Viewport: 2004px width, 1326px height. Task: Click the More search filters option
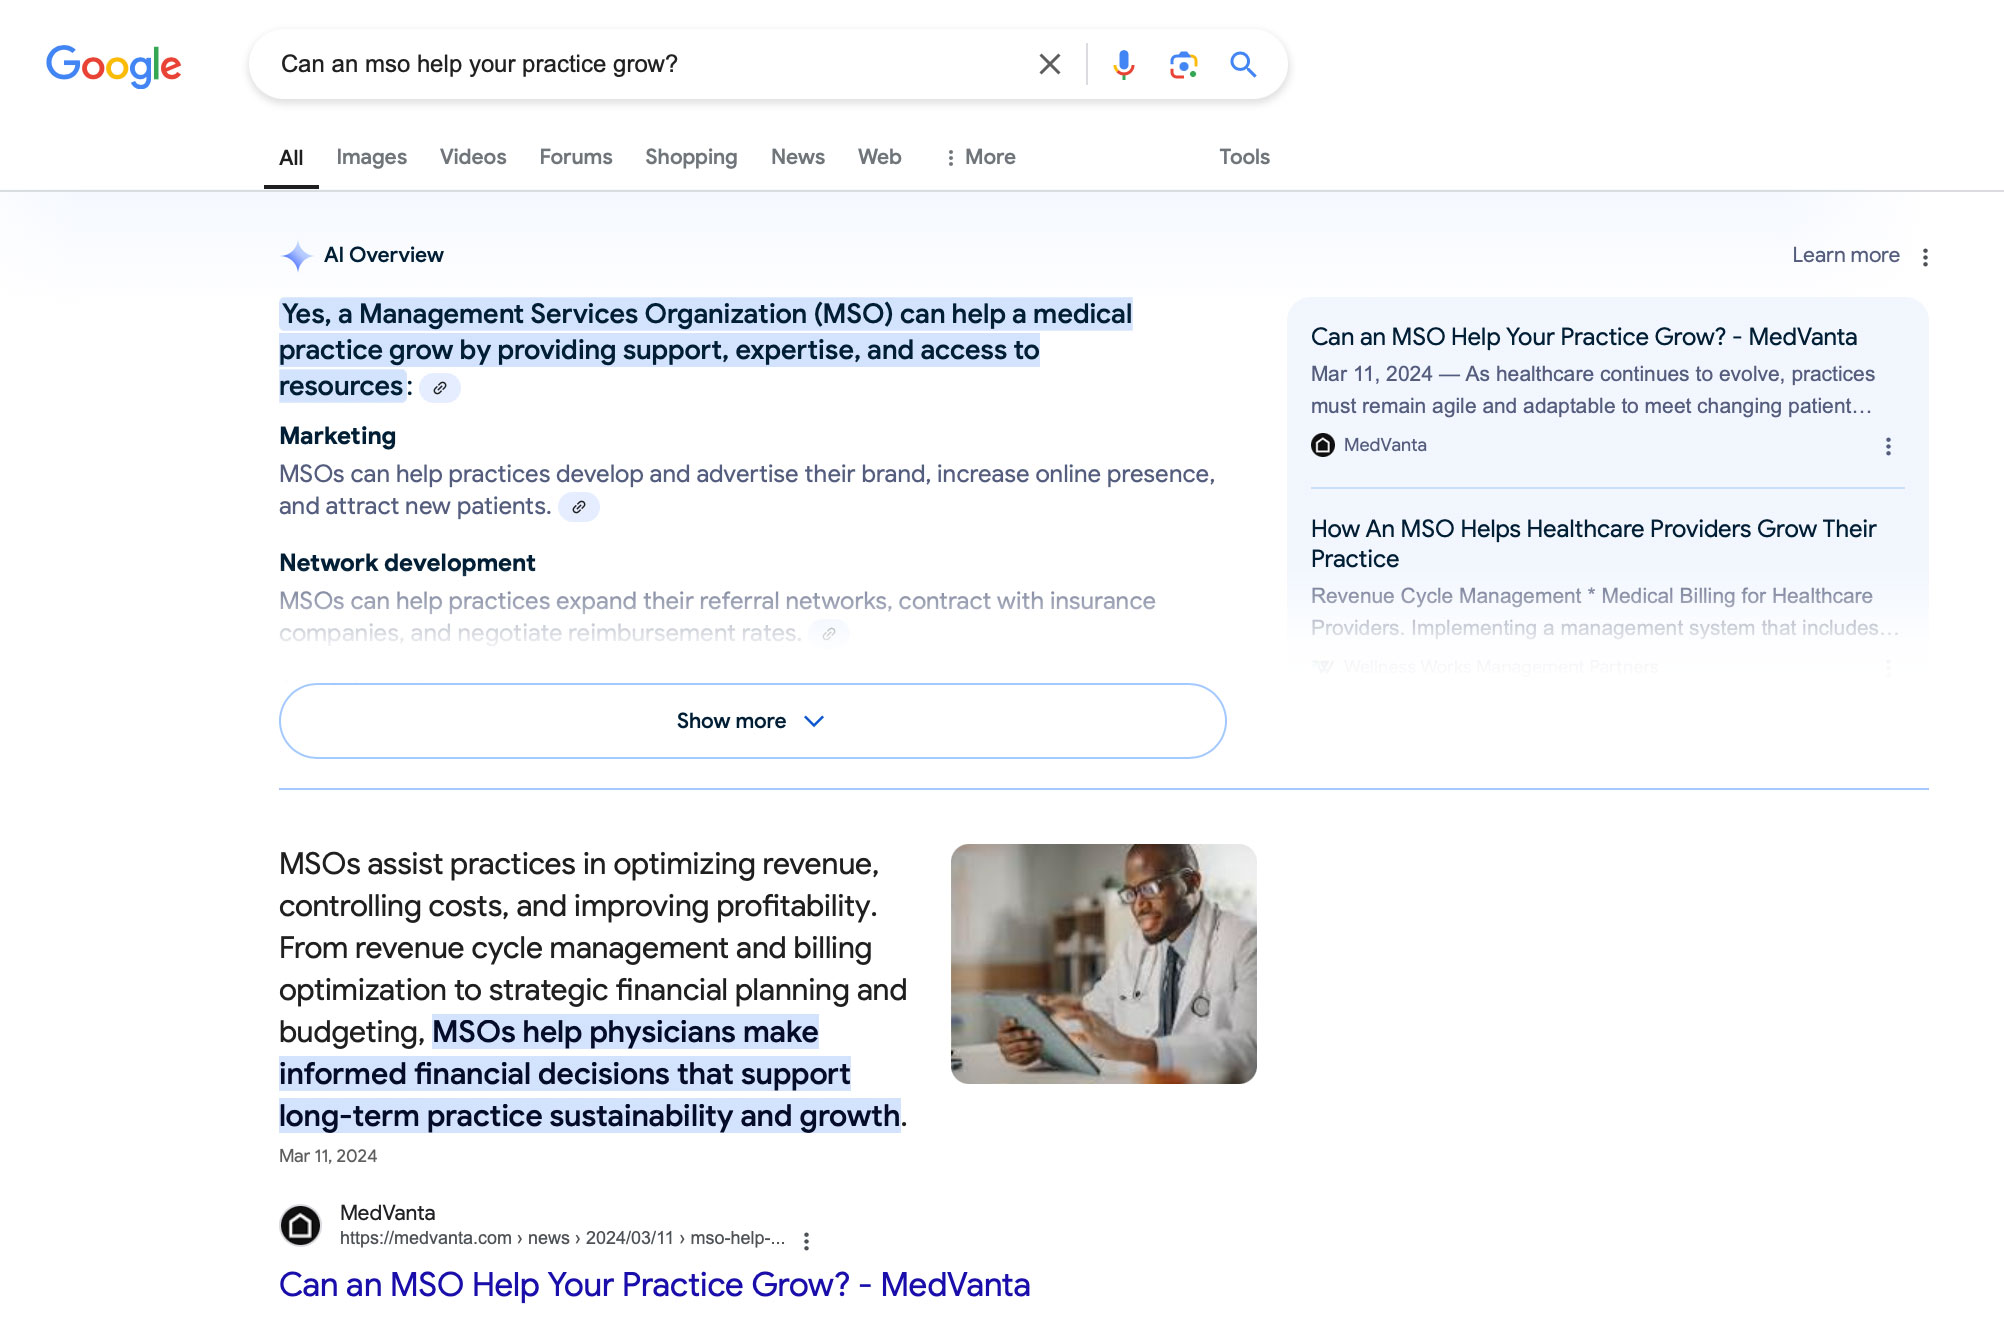(x=977, y=157)
